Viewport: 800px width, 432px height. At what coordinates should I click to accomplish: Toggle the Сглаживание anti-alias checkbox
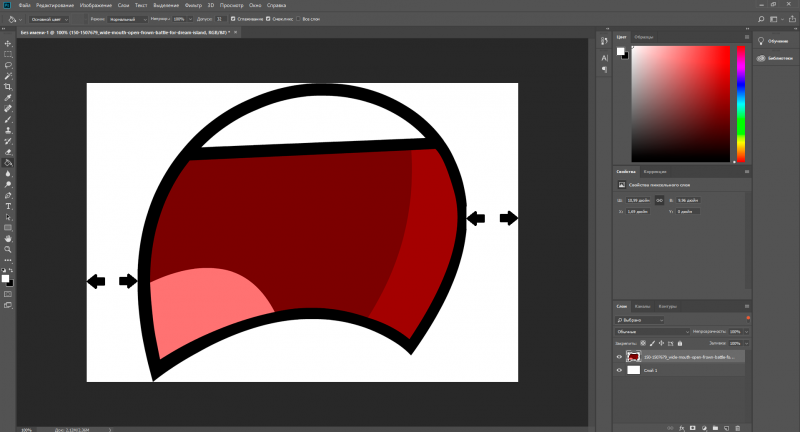(x=233, y=18)
